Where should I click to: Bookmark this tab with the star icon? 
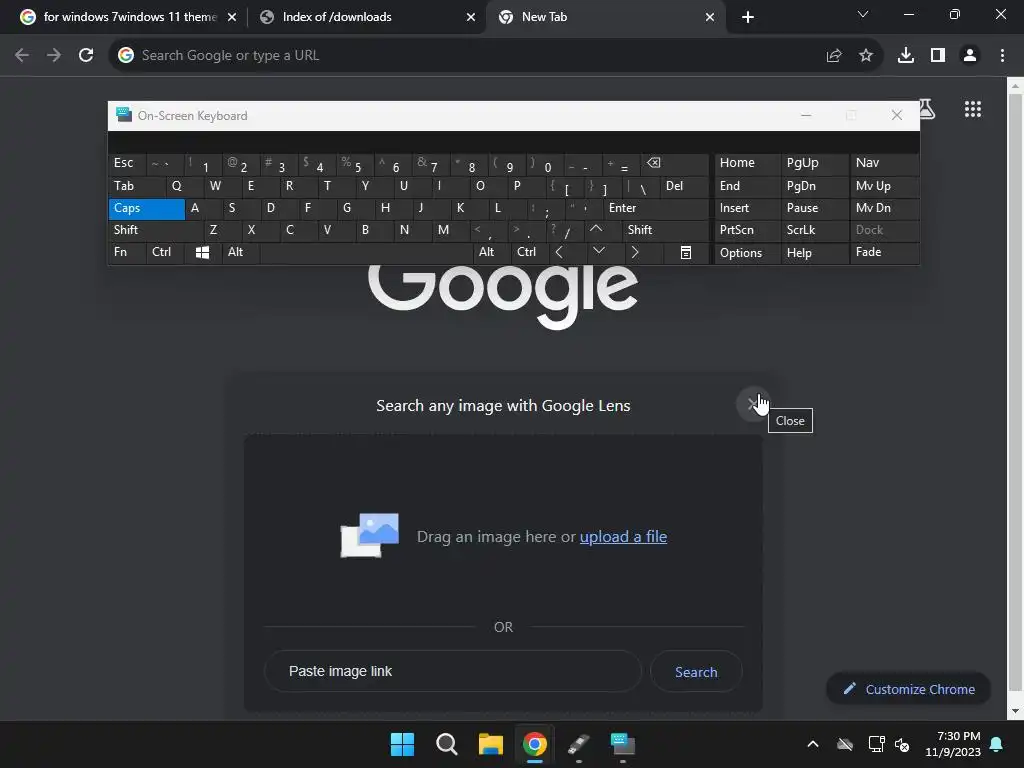coord(866,56)
